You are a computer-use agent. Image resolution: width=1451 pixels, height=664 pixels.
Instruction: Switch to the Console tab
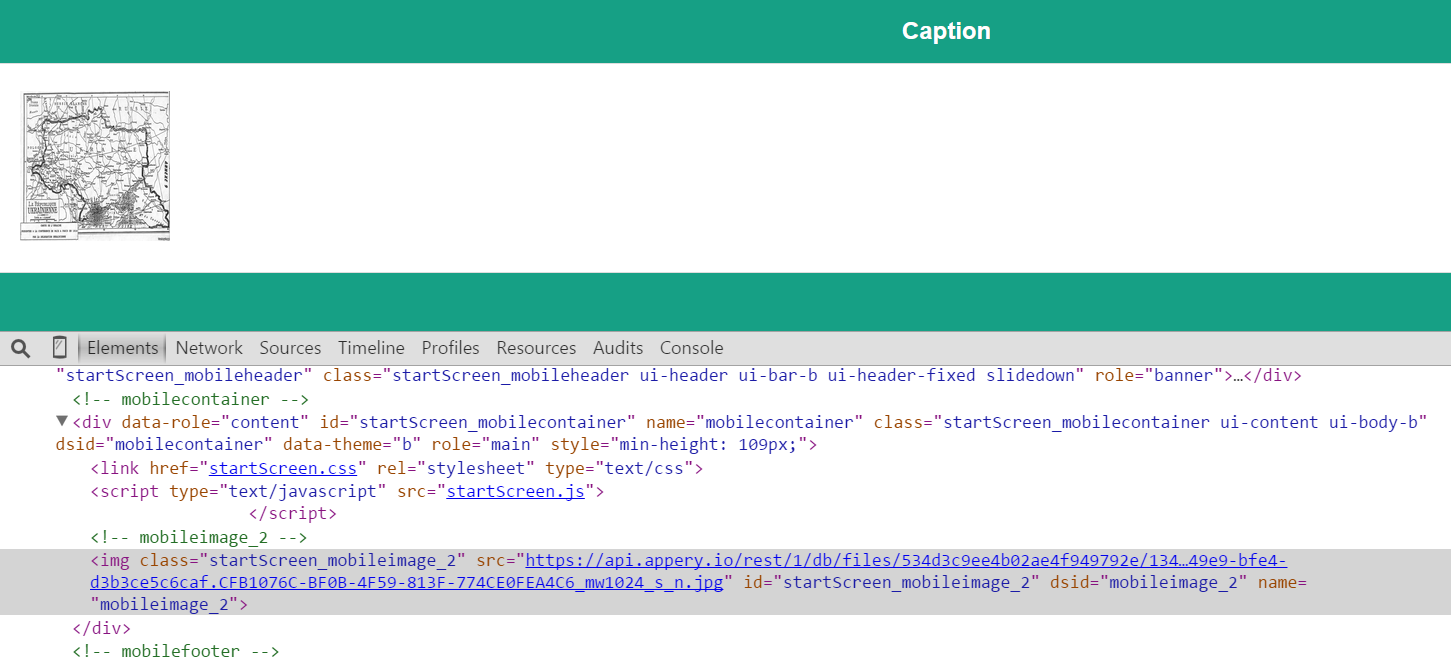coord(691,348)
